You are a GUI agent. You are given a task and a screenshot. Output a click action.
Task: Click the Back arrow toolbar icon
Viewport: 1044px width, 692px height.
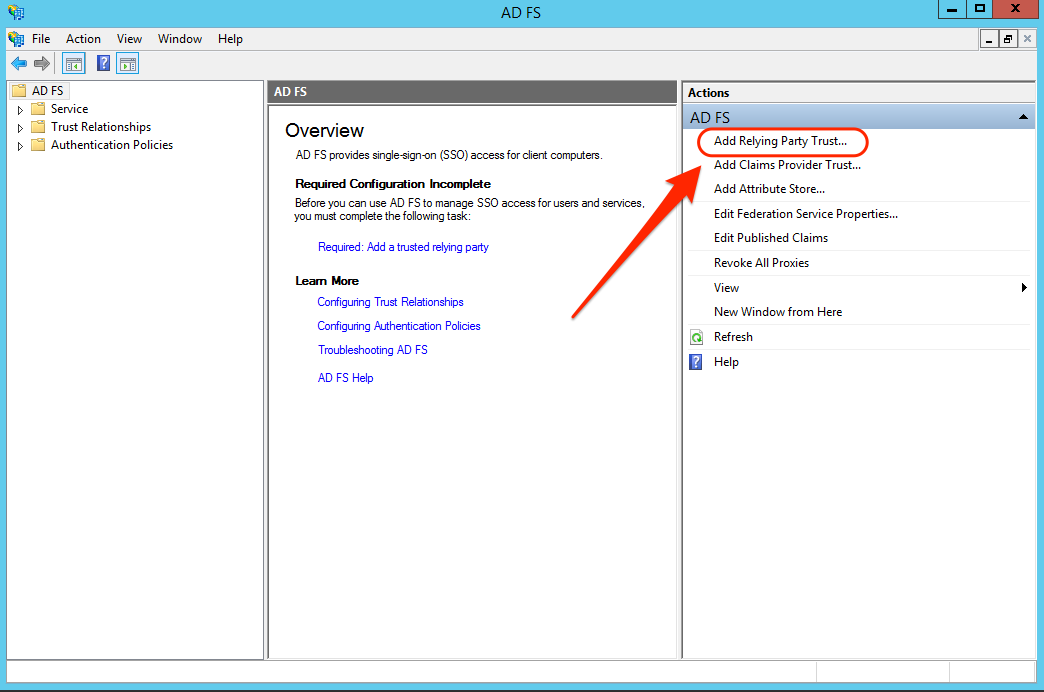(19, 64)
